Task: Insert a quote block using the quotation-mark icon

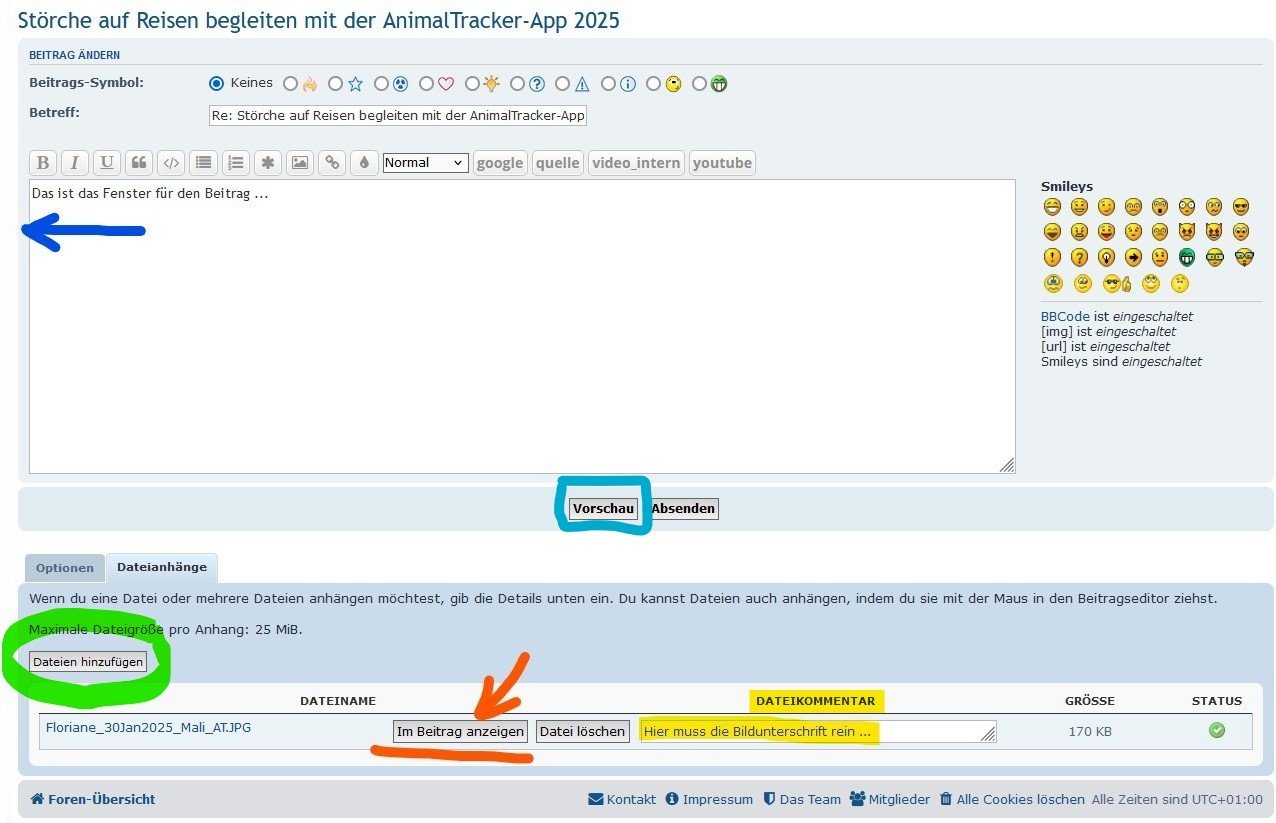Action: coord(139,163)
